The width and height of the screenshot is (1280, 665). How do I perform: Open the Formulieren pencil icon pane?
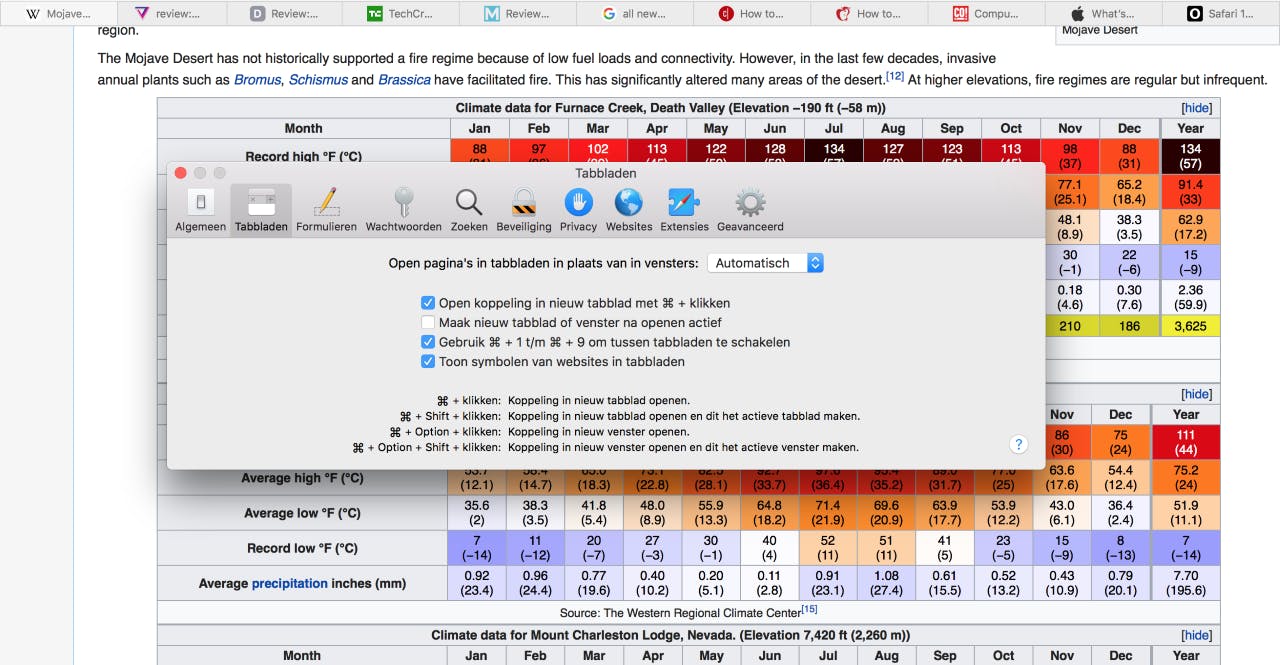326,210
